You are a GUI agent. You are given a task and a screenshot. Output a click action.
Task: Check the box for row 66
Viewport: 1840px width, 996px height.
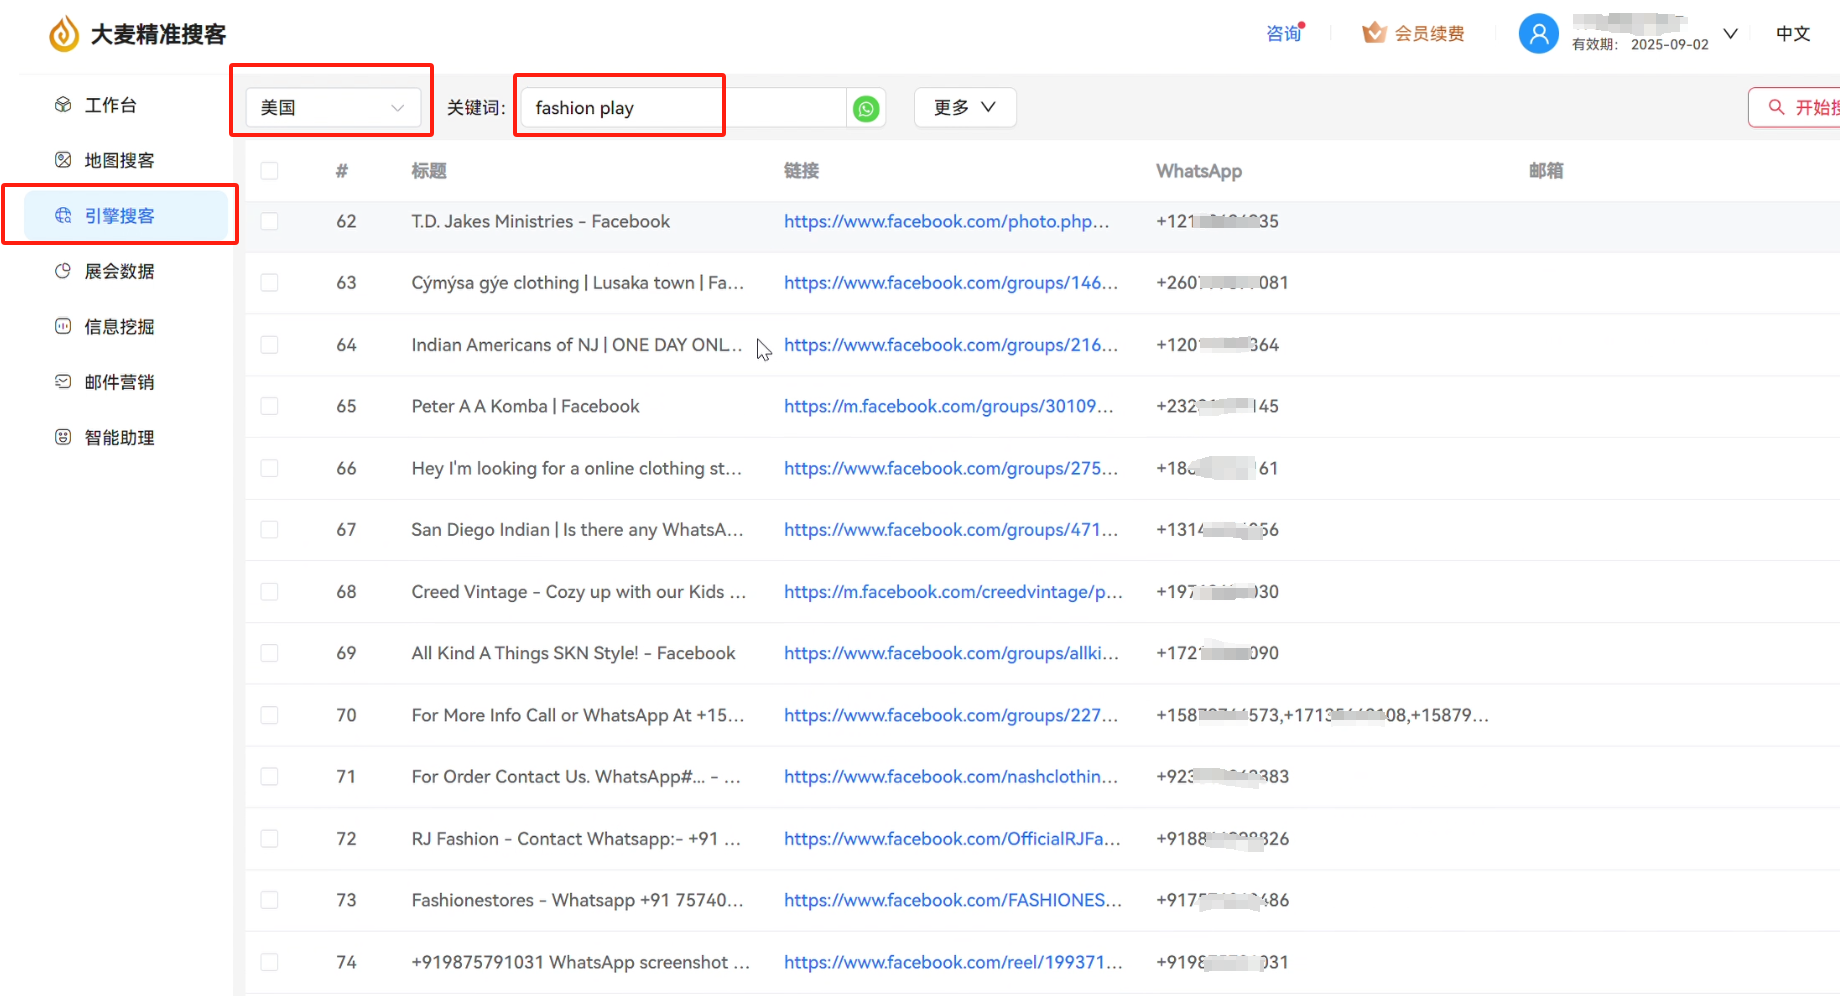pyautogui.click(x=269, y=468)
